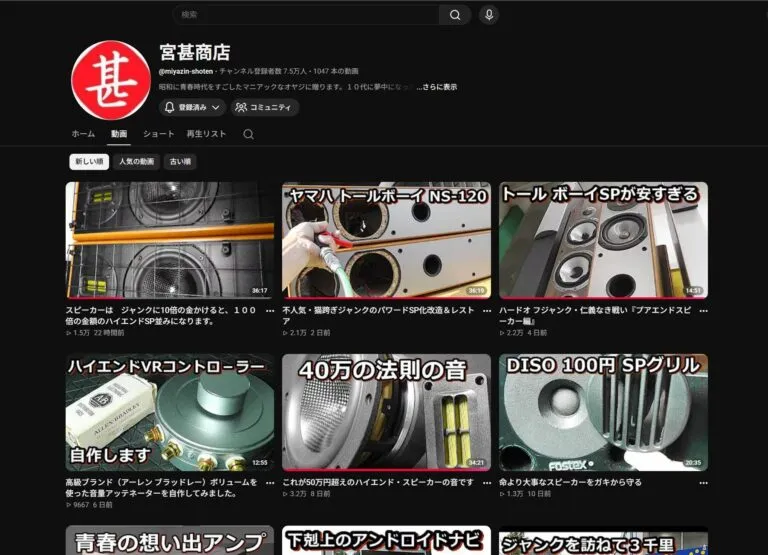768x555 pixels.
Task: Click the 検索 search input field
Action: pyautogui.click(x=306, y=15)
